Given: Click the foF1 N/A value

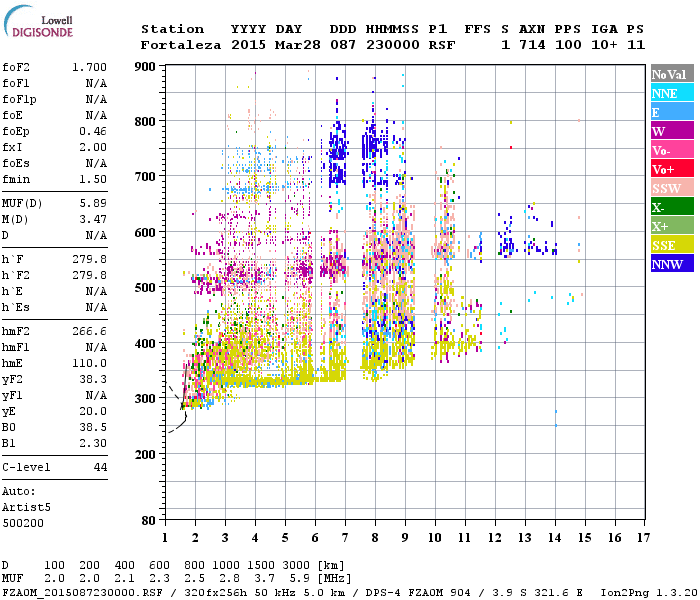Looking at the screenshot, I should click(x=96, y=83).
